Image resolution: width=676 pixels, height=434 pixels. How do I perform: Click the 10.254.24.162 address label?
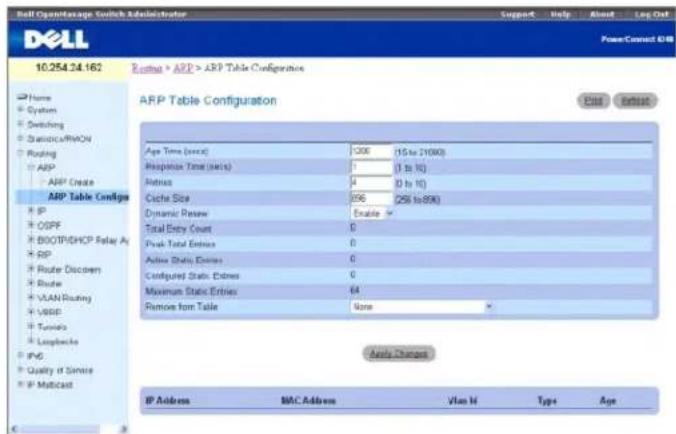coord(69,68)
